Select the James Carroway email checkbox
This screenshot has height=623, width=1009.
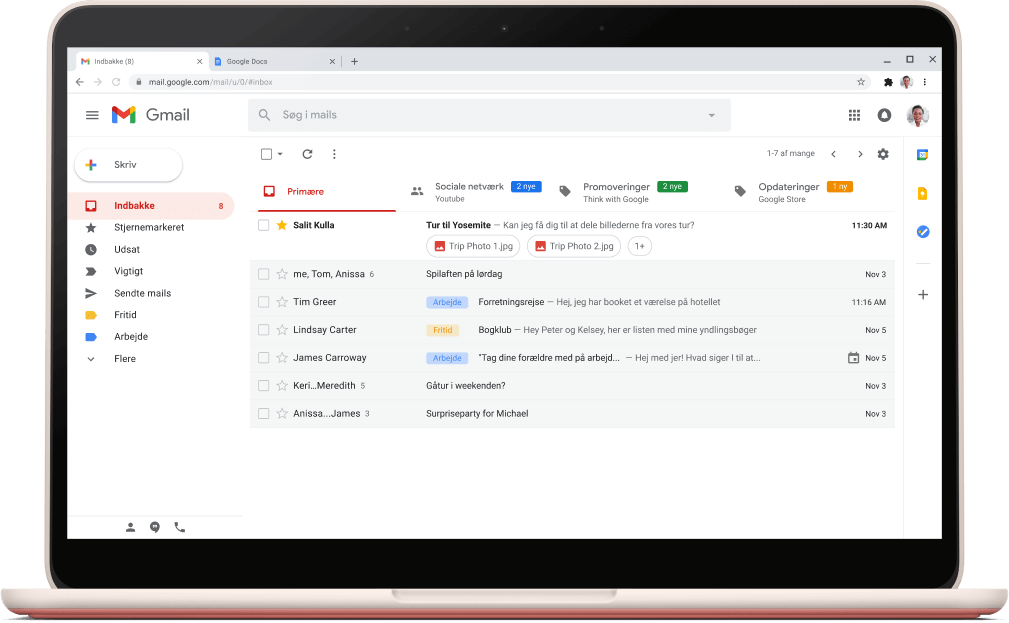pos(263,358)
